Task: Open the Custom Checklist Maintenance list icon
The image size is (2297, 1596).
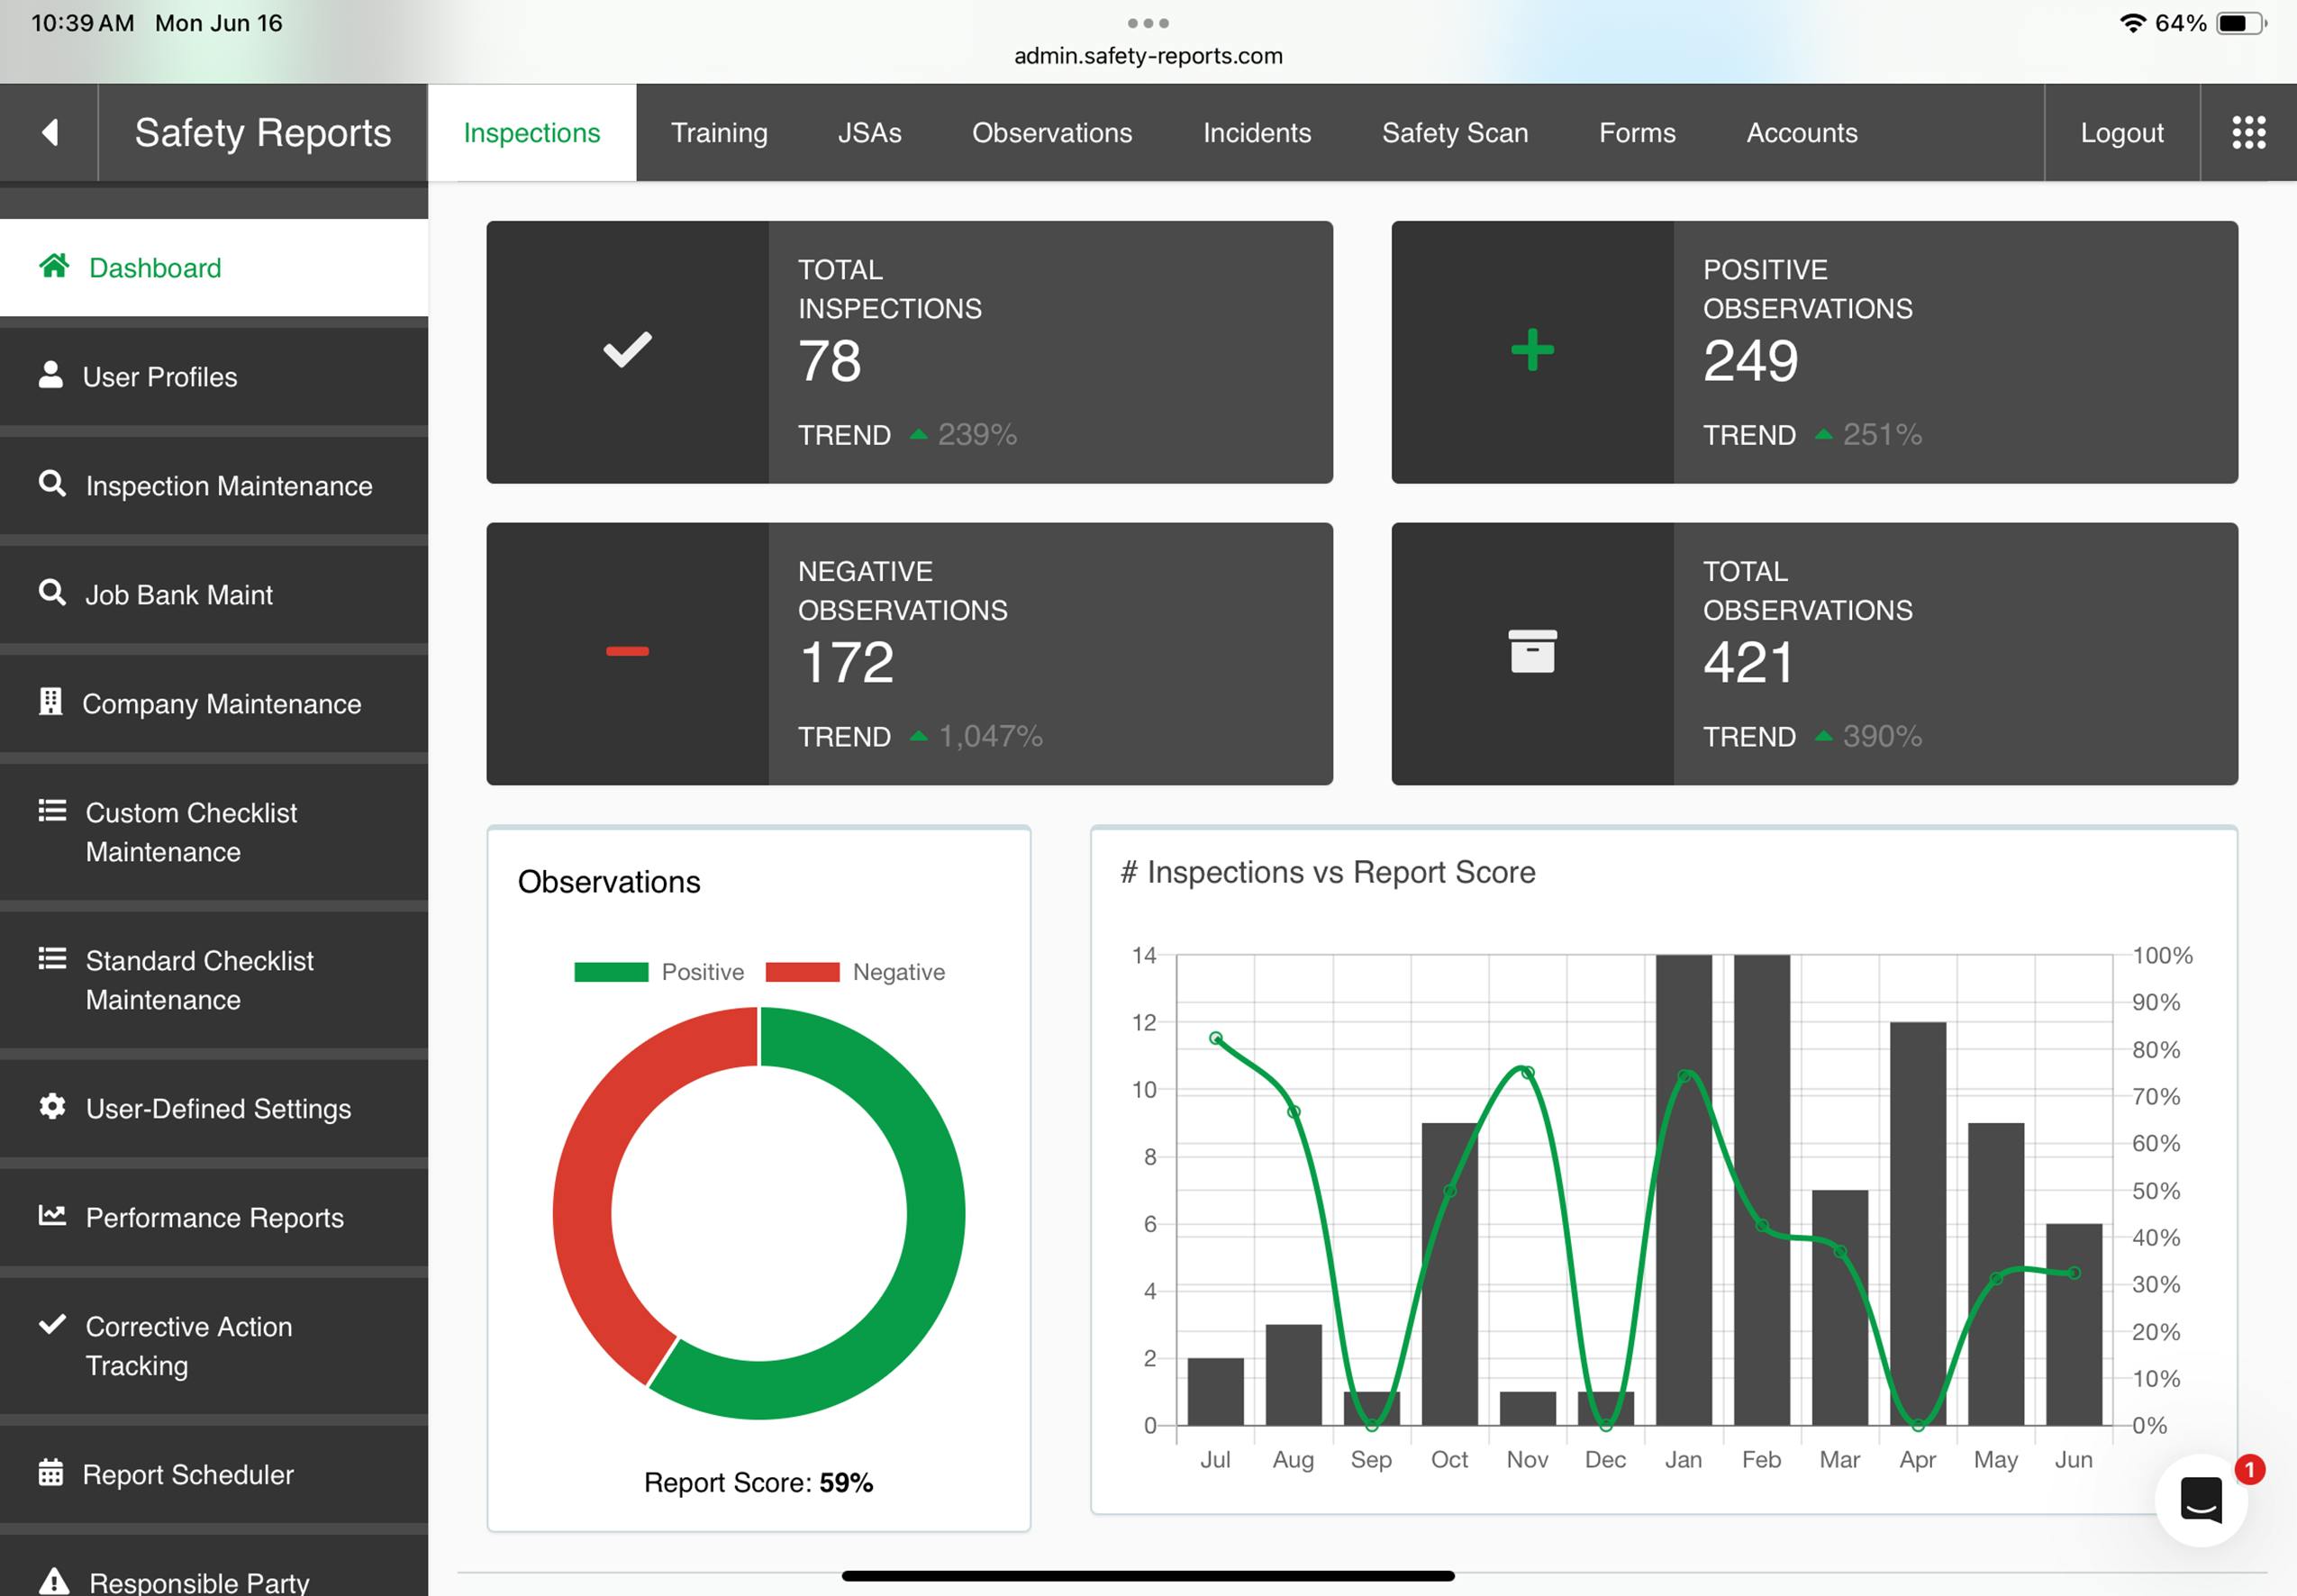Action: click(x=51, y=811)
